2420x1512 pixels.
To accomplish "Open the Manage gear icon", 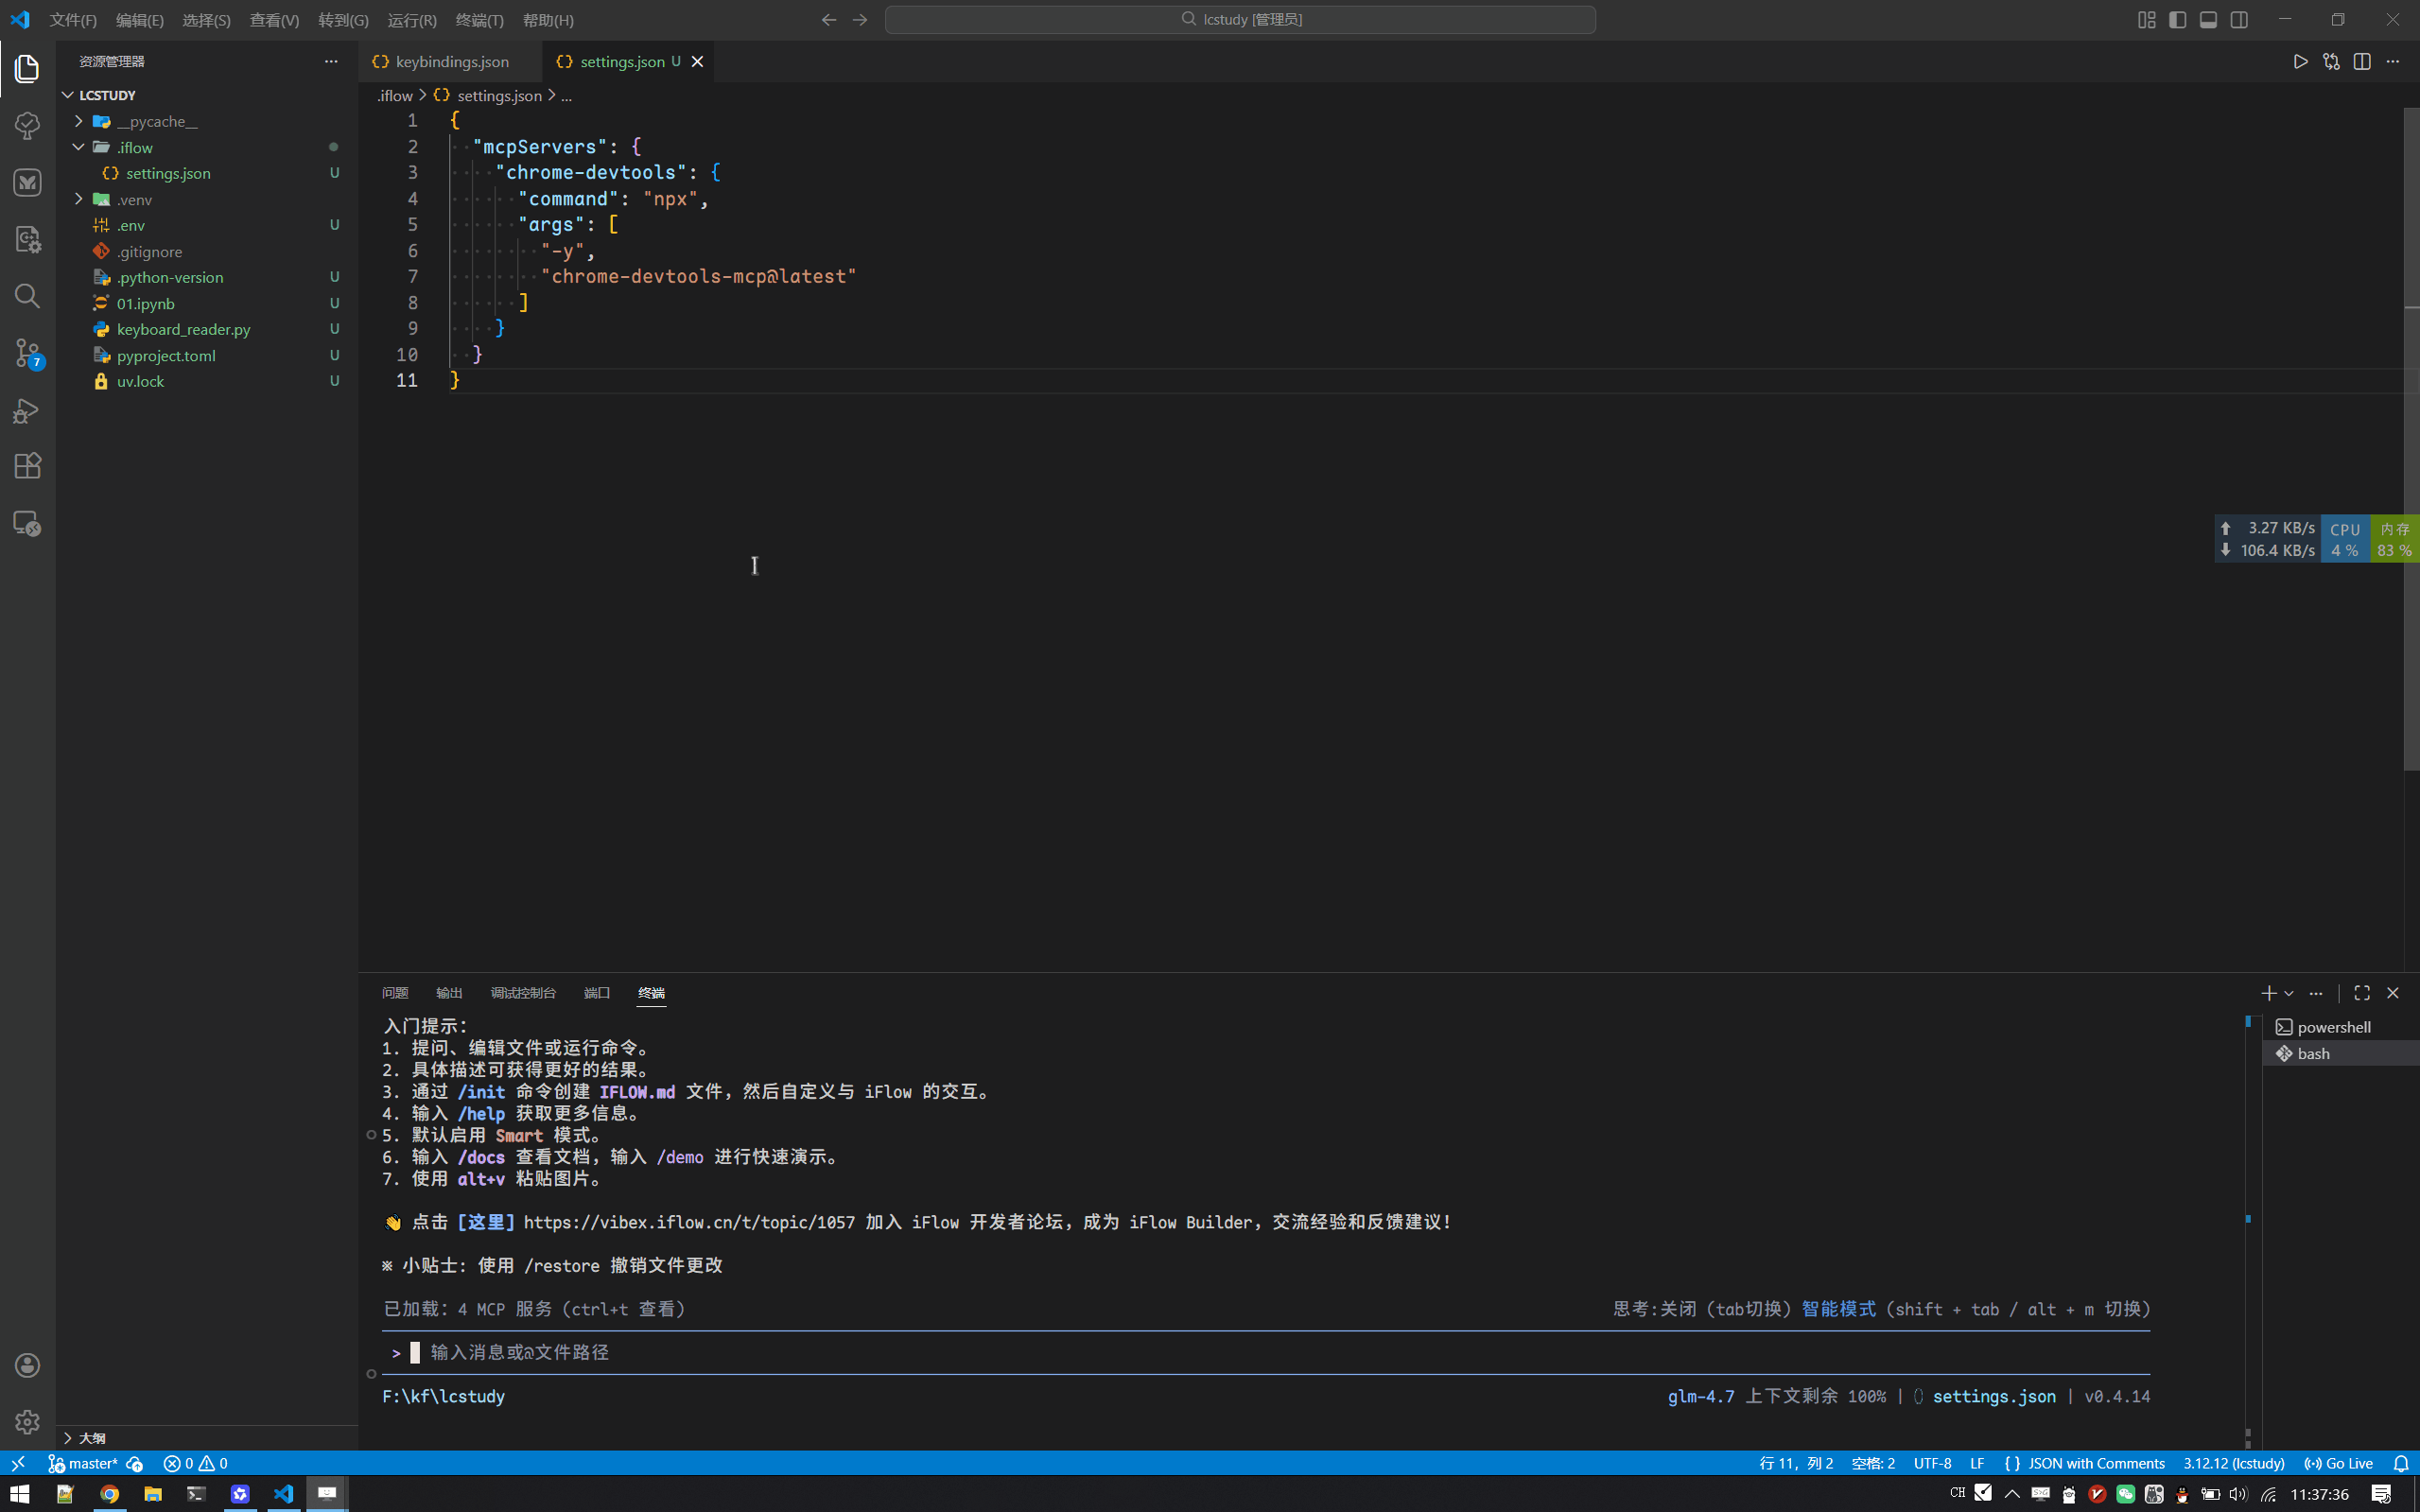I will pyautogui.click(x=27, y=1421).
